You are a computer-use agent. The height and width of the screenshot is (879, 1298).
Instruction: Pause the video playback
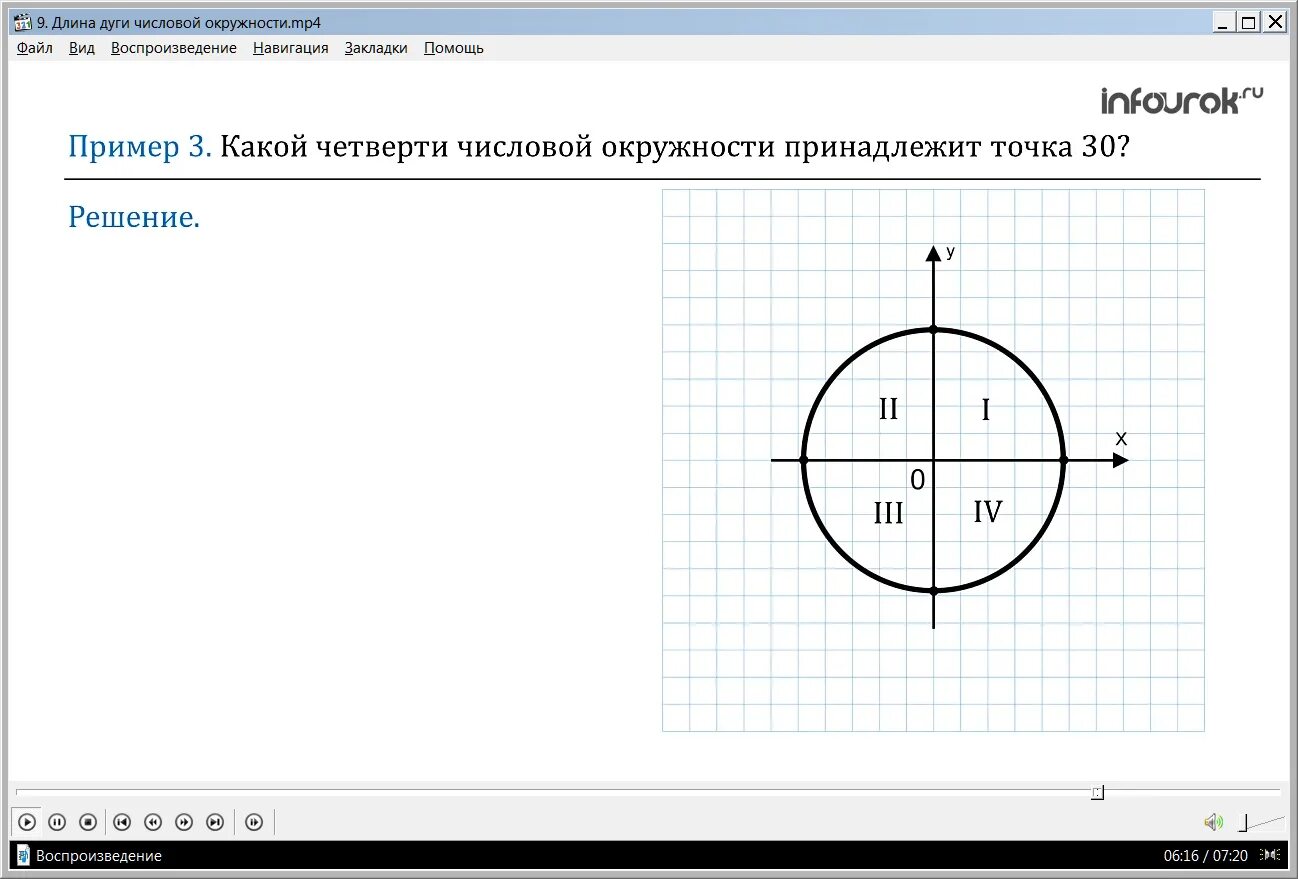click(57, 822)
